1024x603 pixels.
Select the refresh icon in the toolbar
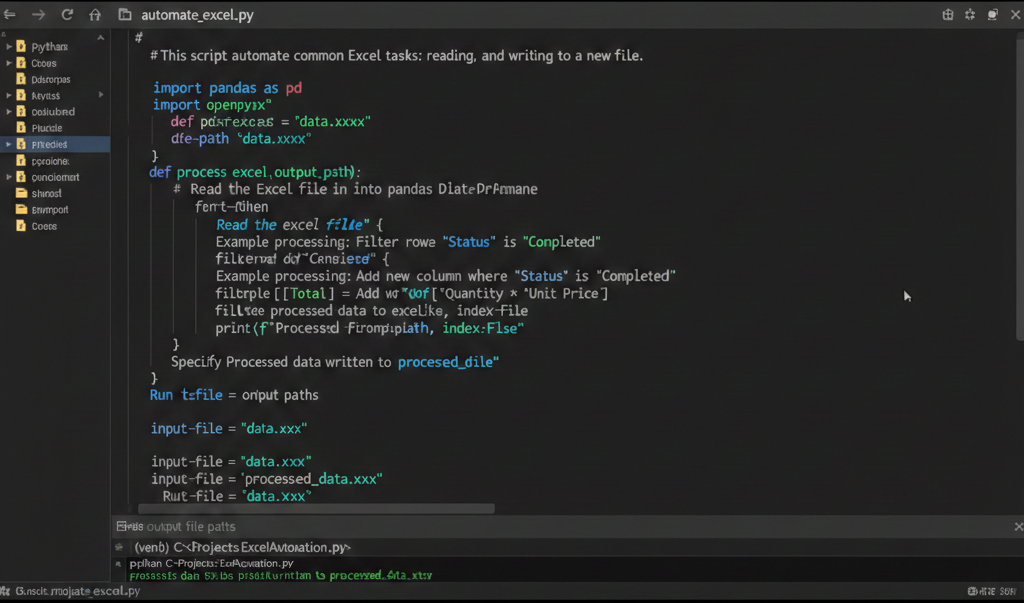pyautogui.click(x=66, y=14)
